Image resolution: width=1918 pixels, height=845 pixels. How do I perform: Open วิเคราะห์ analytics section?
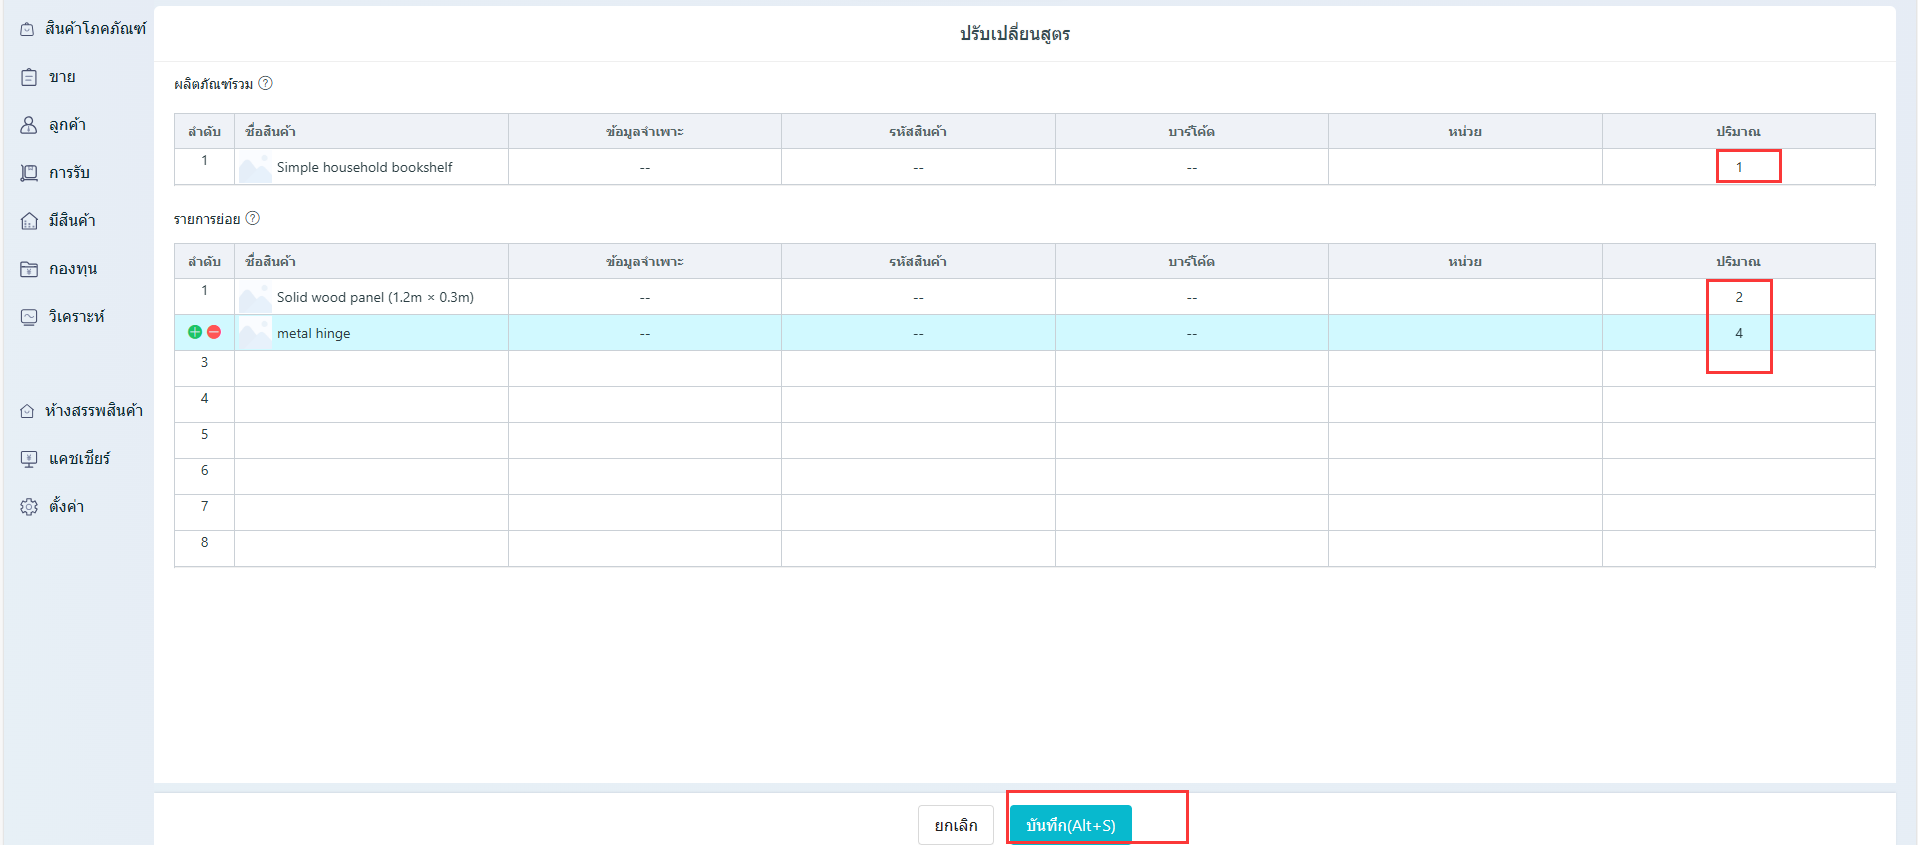76,317
